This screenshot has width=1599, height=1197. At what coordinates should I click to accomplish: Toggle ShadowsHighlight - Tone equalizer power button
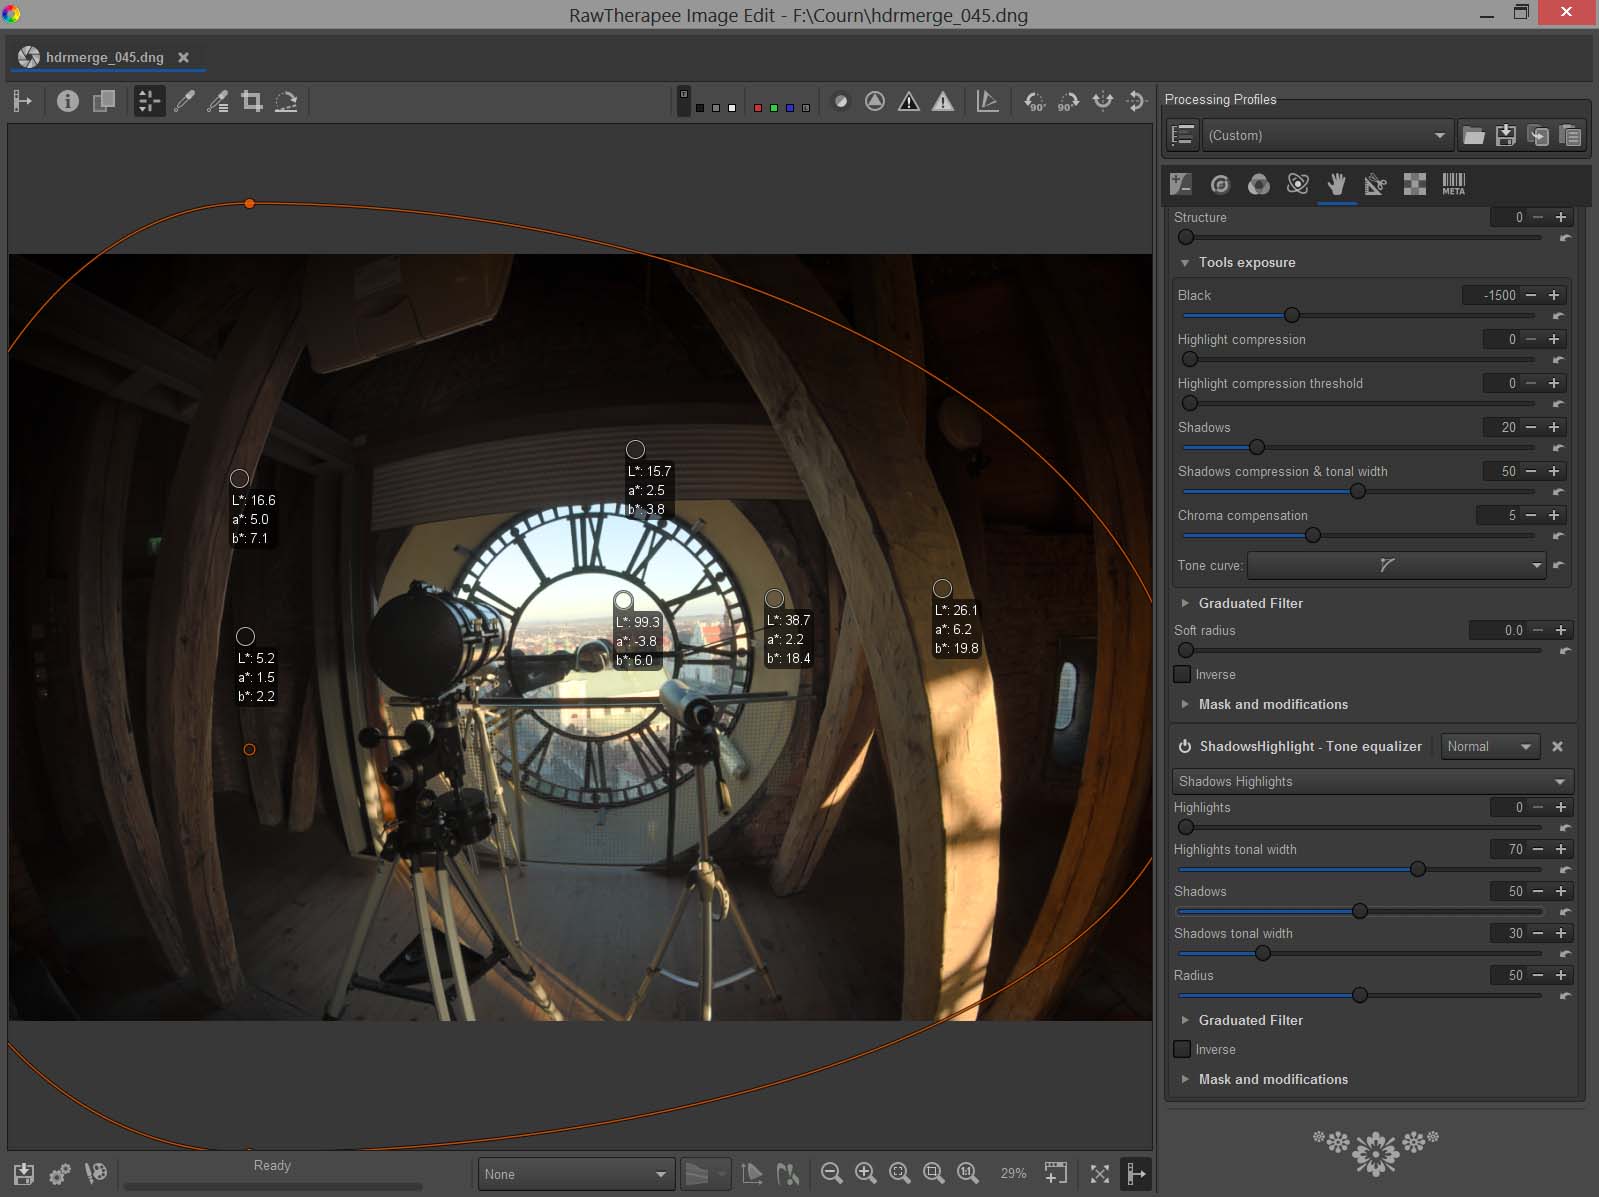tap(1185, 746)
